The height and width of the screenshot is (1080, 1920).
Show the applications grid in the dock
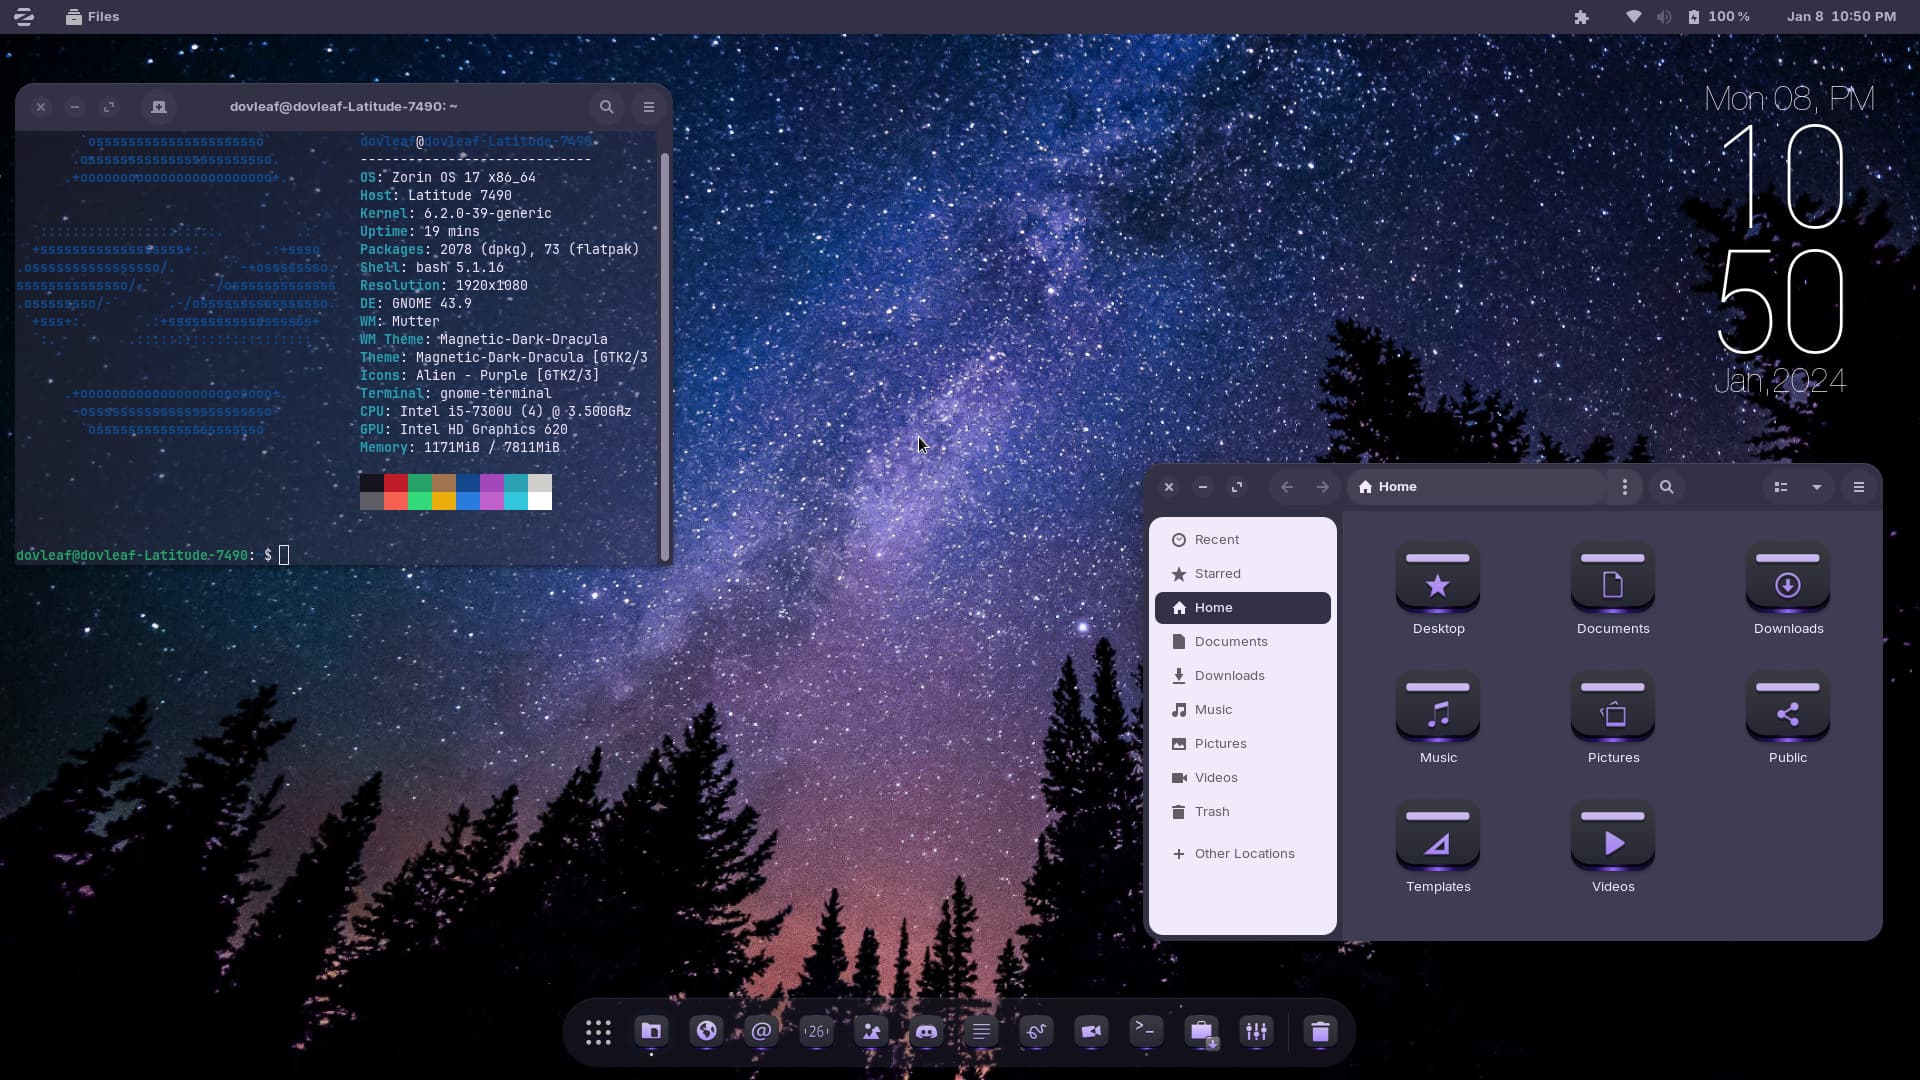point(598,1032)
